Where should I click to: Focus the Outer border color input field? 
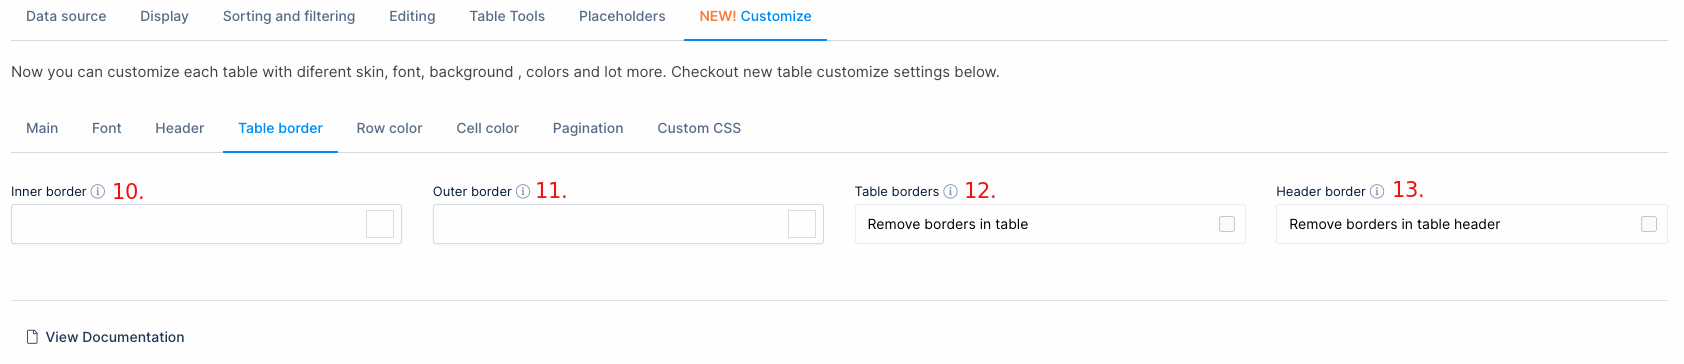[610, 224]
